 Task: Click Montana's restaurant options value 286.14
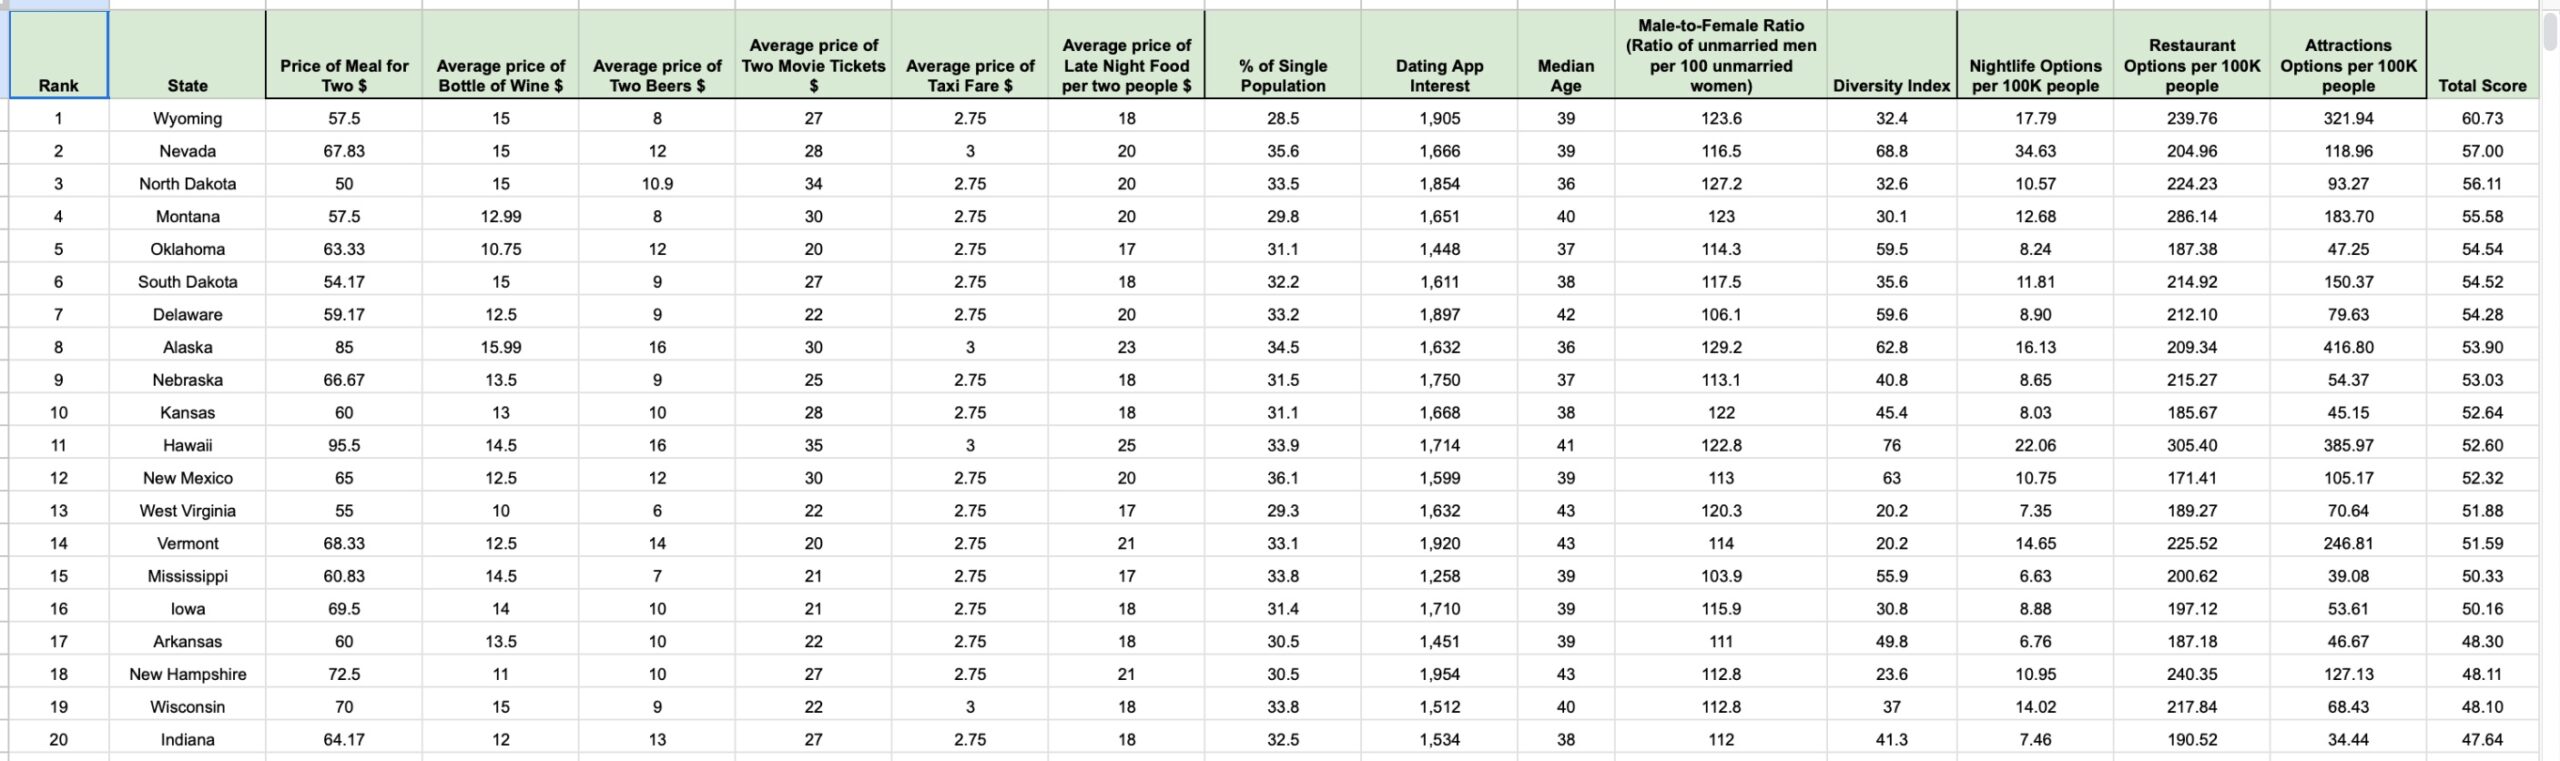(2191, 216)
